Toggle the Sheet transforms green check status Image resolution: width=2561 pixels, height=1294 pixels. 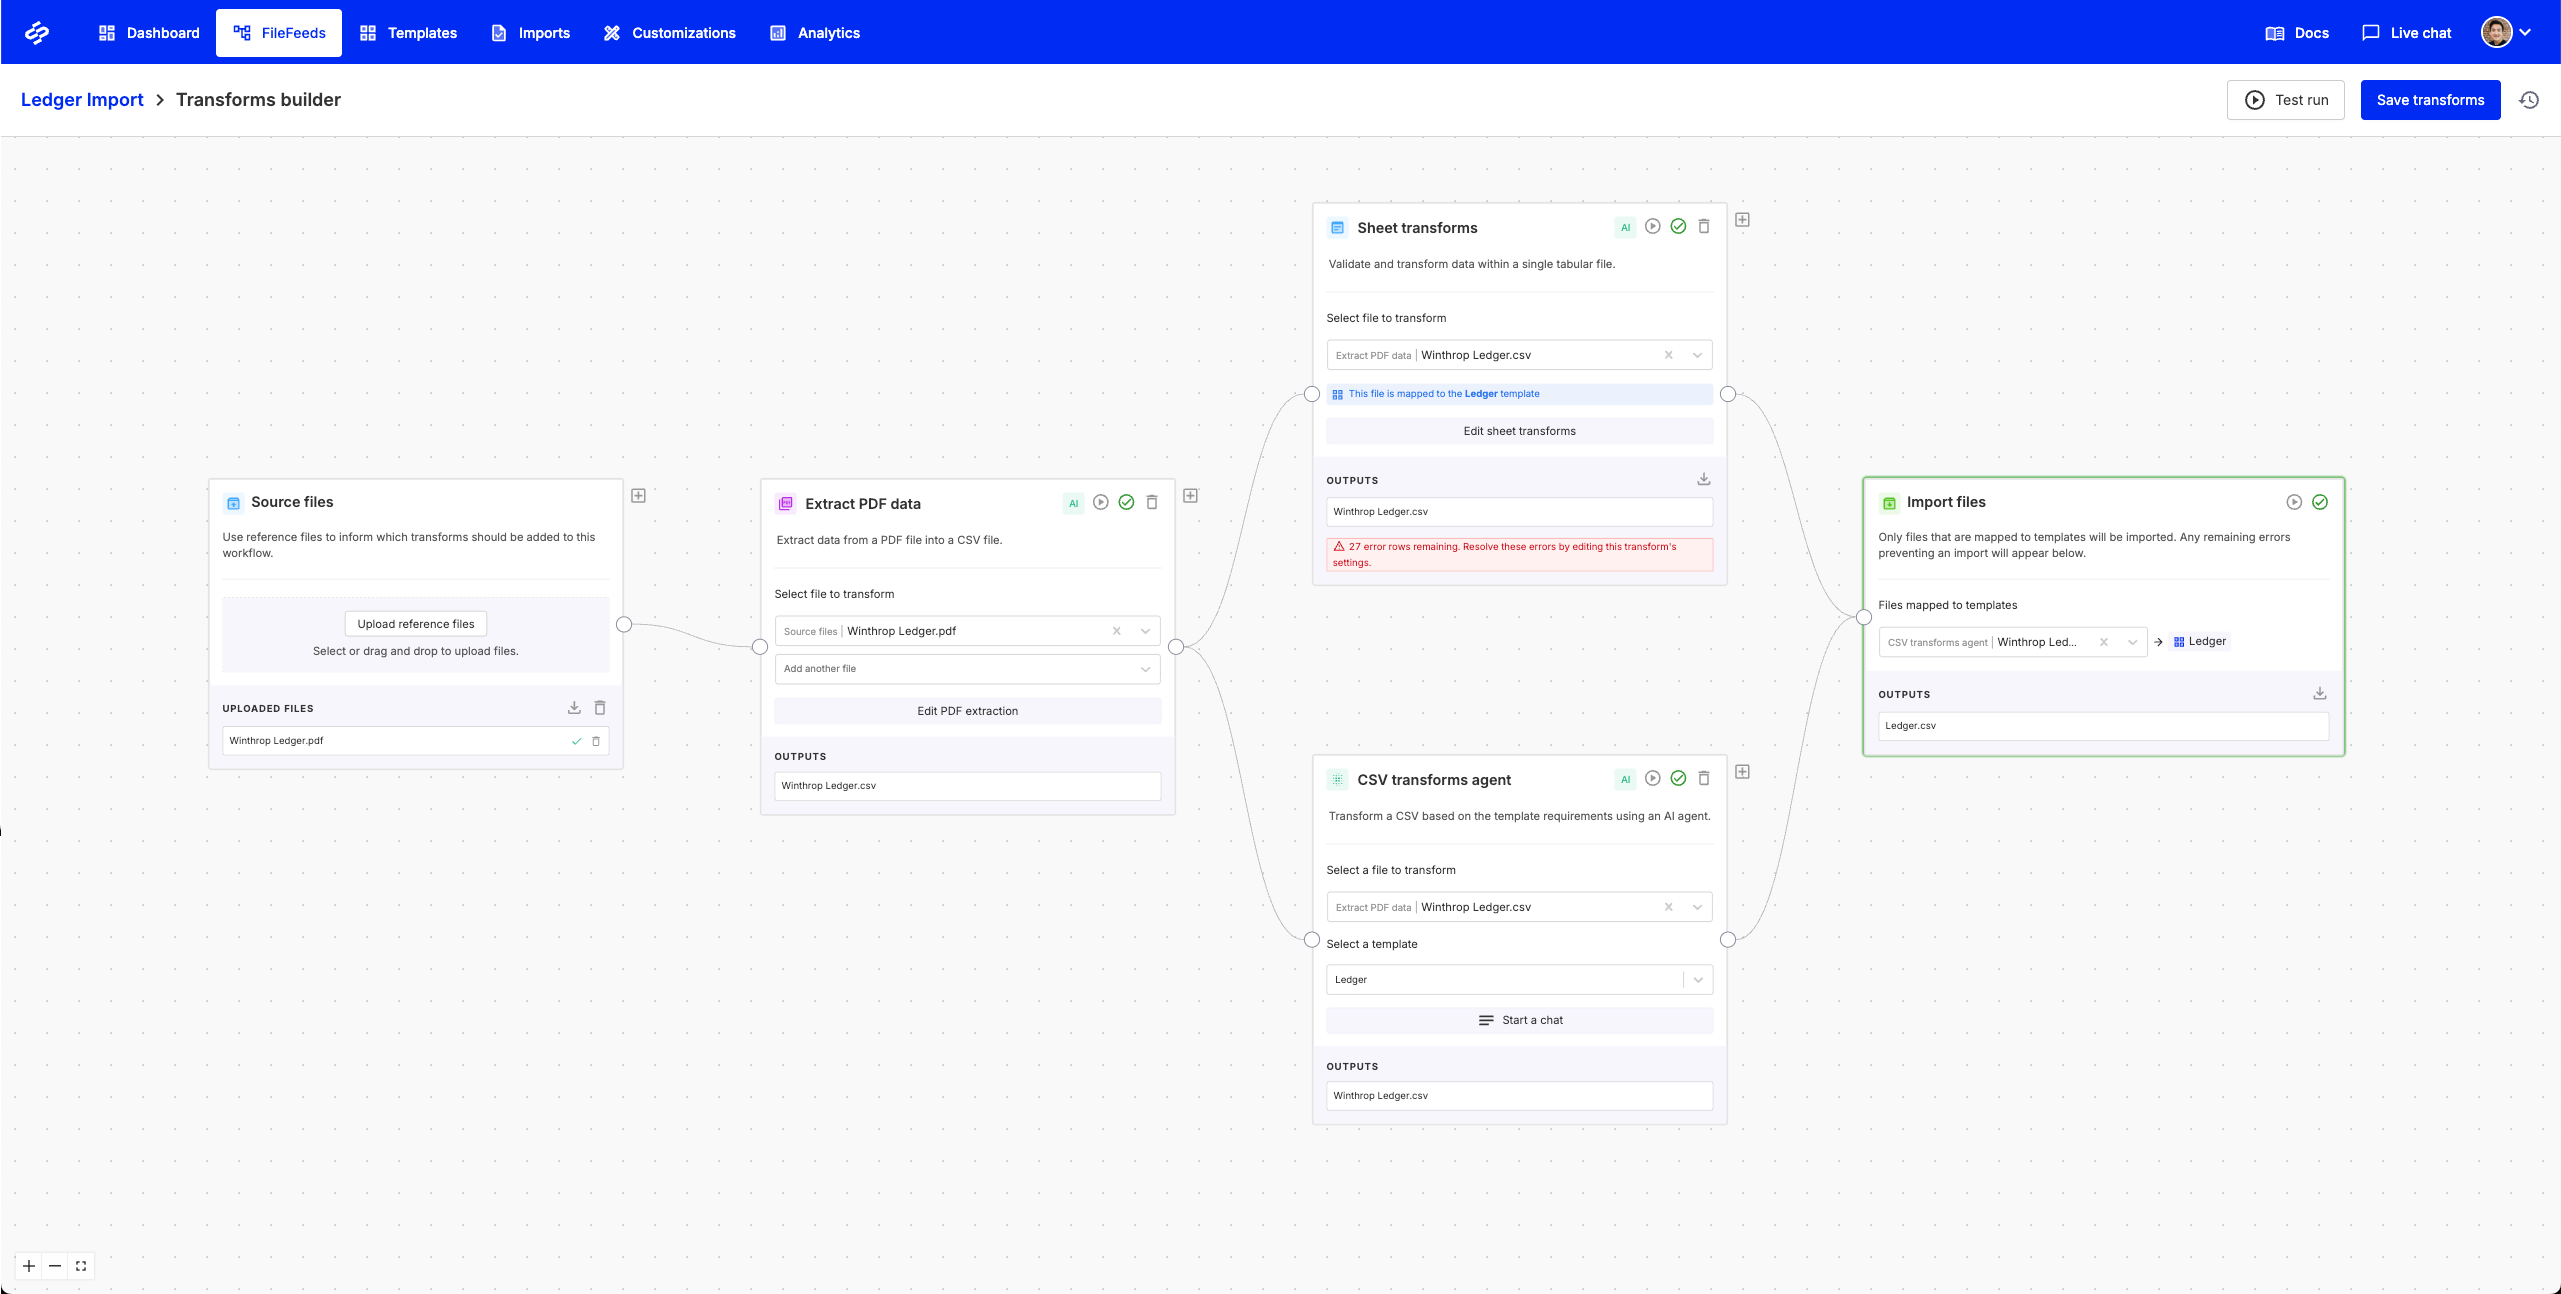tap(1678, 227)
